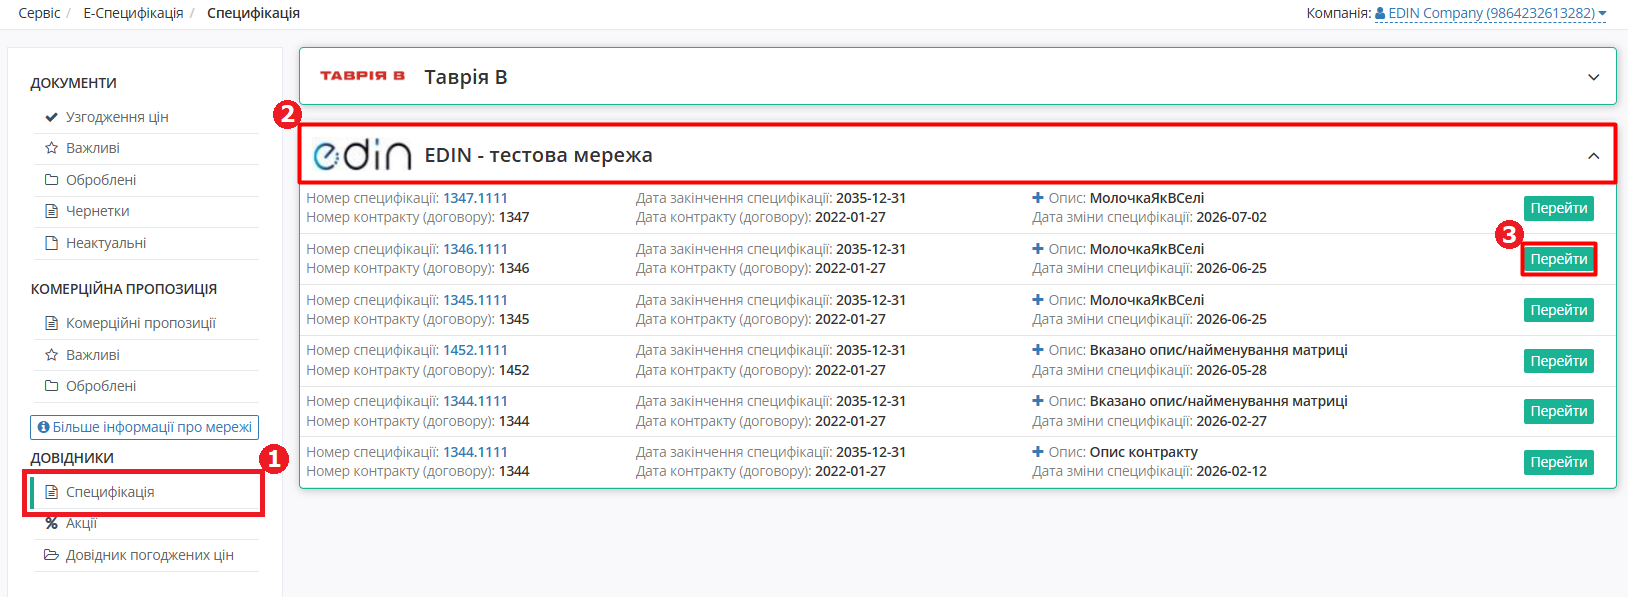Image resolution: width=1628 pixels, height=597 pixels.
Task: Click the percent icon beside Акції
Action: coord(51,523)
